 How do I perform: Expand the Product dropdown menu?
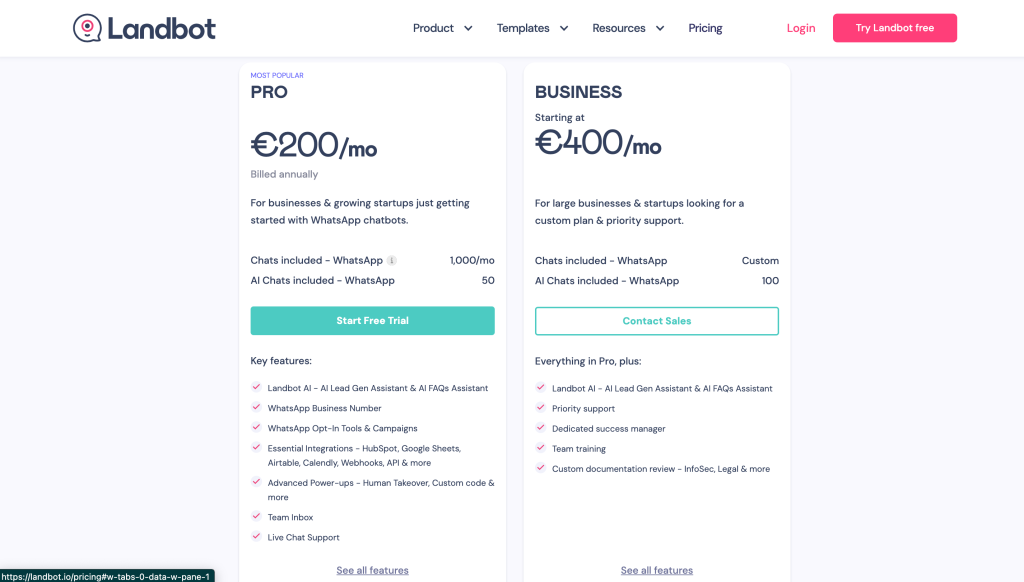443,28
